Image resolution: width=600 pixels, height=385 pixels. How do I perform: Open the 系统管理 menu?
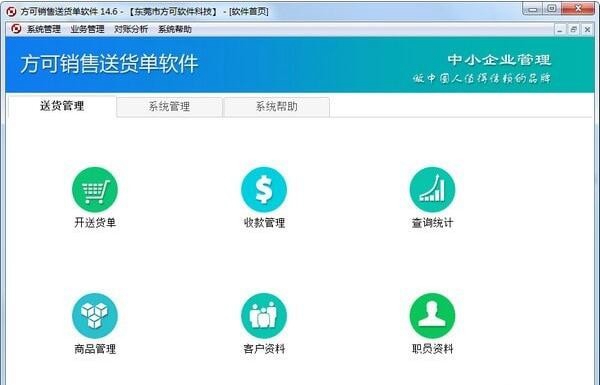pos(44,29)
